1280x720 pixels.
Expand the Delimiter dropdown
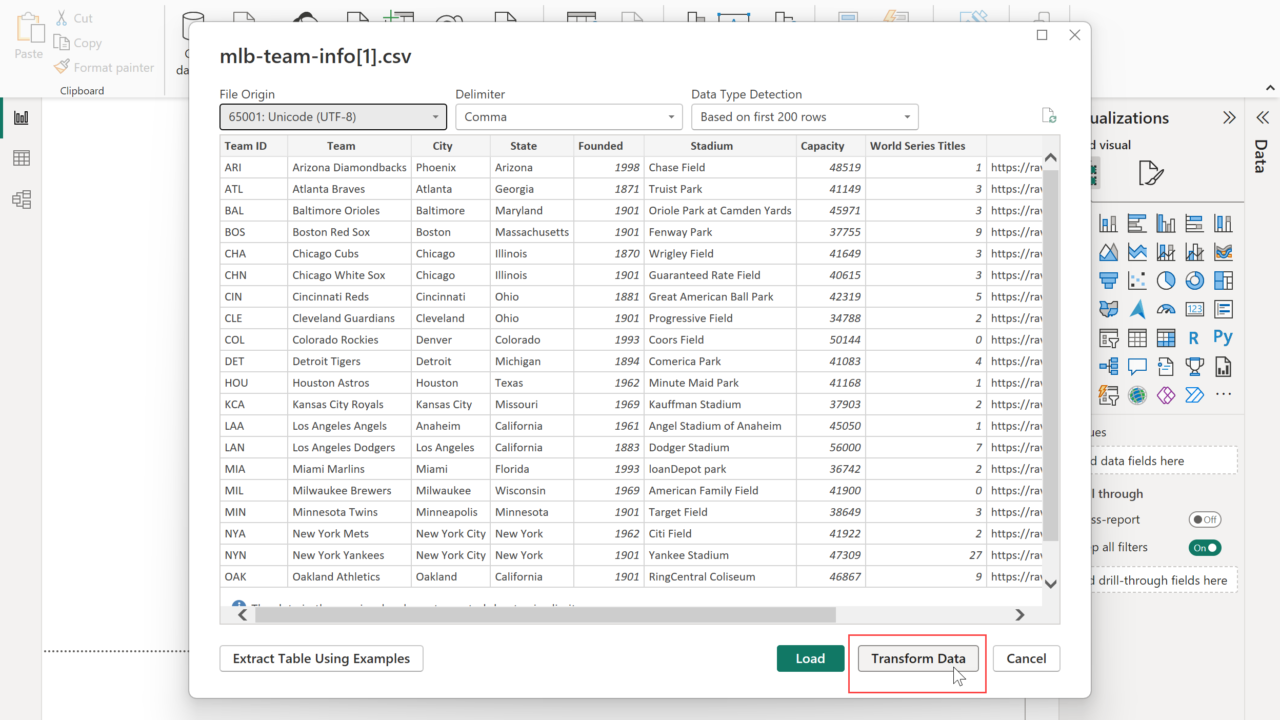coord(569,117)
